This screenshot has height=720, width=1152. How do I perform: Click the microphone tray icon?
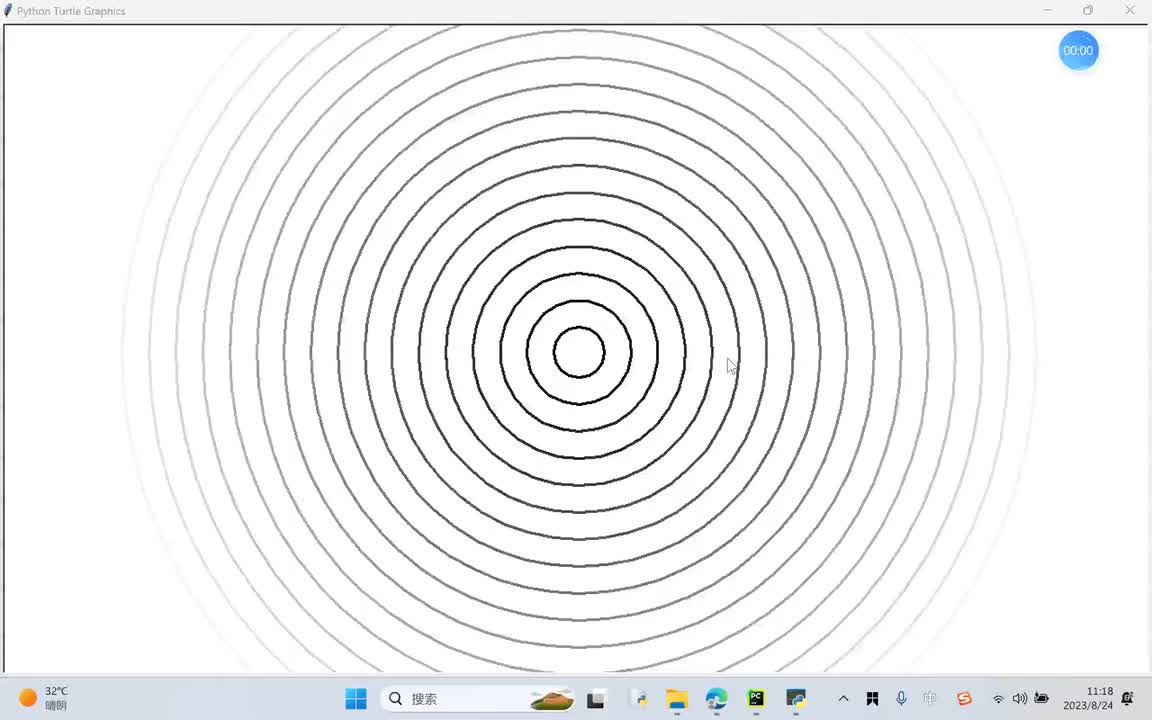[x=901, y=699]
